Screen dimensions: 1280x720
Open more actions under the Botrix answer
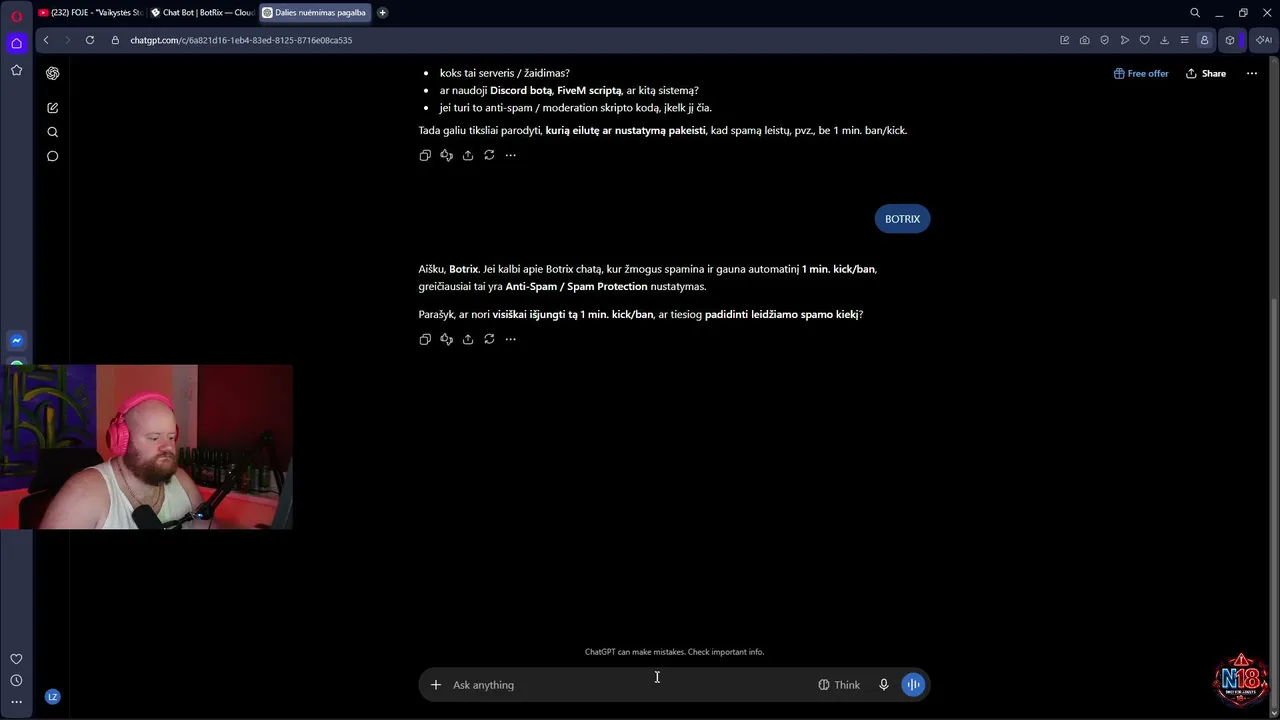[x=510, y=339]
